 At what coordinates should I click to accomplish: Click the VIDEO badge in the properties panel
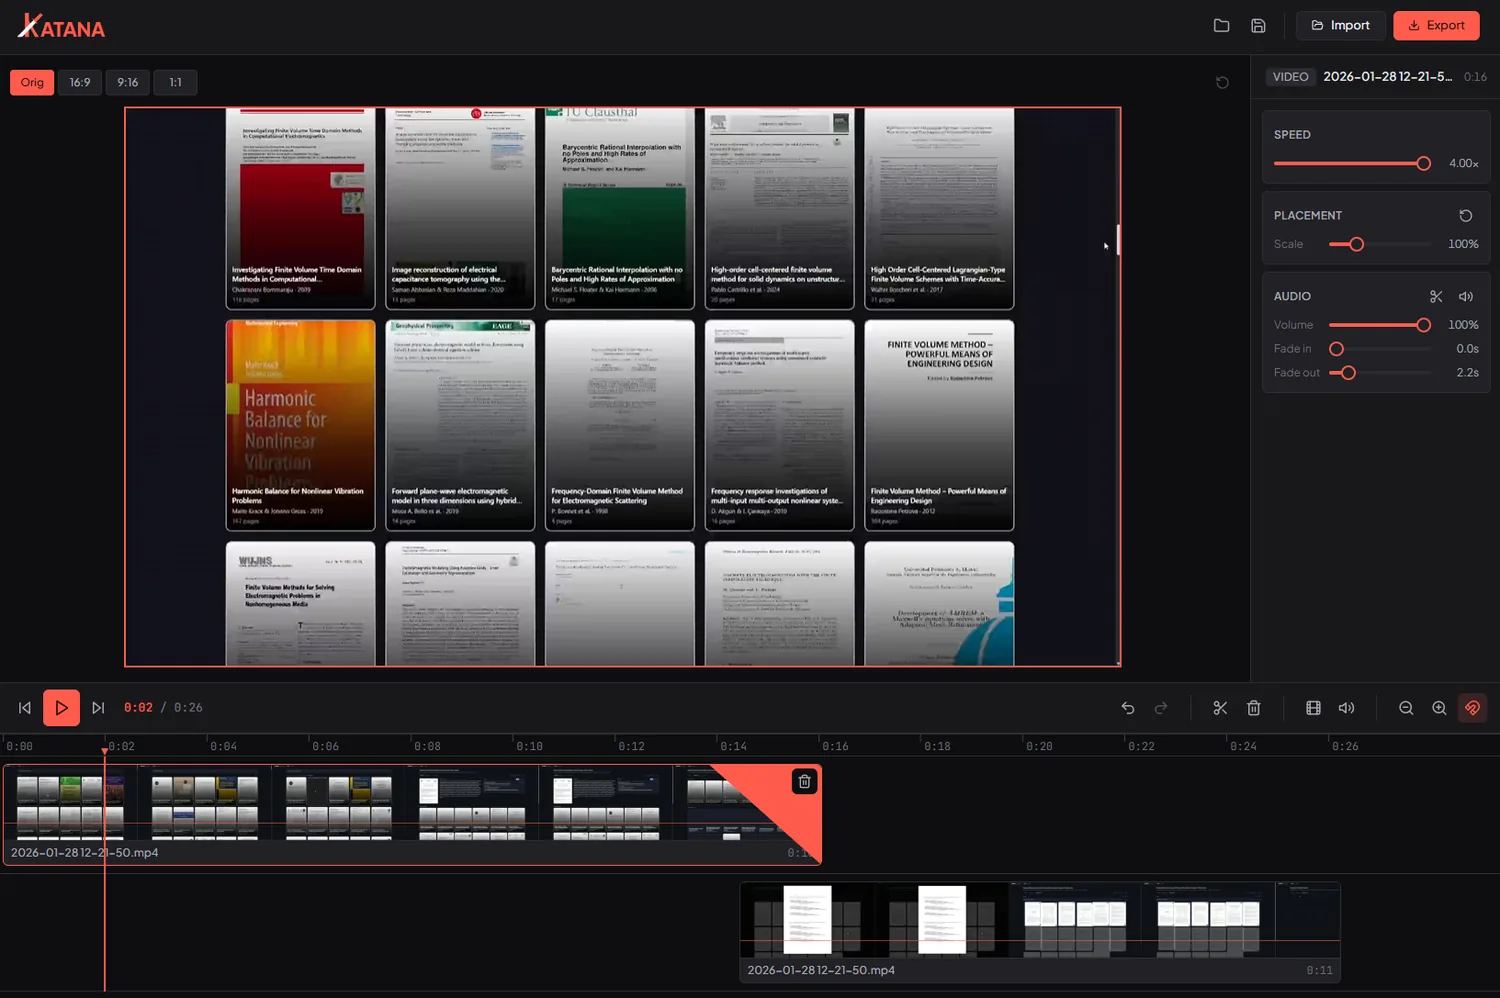click(1290, 77)
